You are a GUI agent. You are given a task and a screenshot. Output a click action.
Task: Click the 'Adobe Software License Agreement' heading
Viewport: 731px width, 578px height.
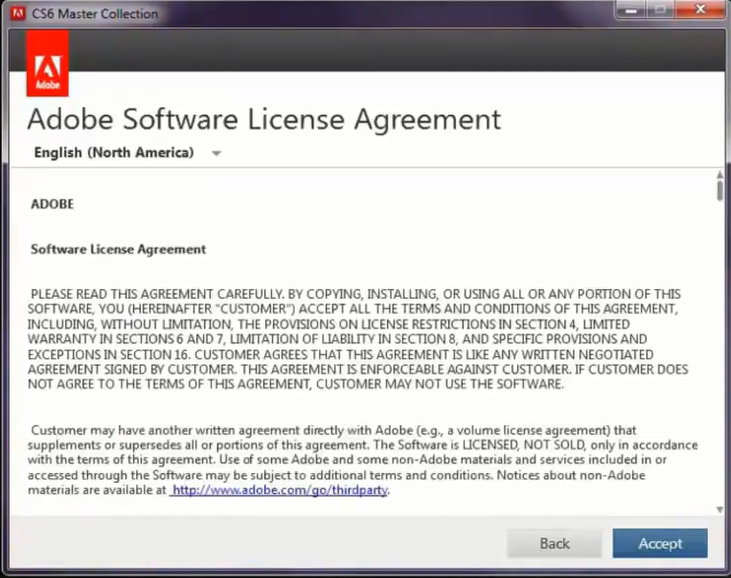pos(264,119)
